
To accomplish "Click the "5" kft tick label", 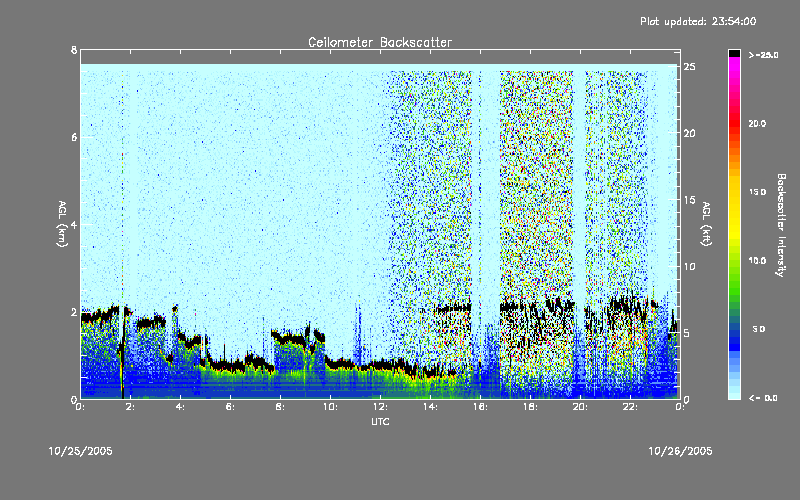I will 687,333.
